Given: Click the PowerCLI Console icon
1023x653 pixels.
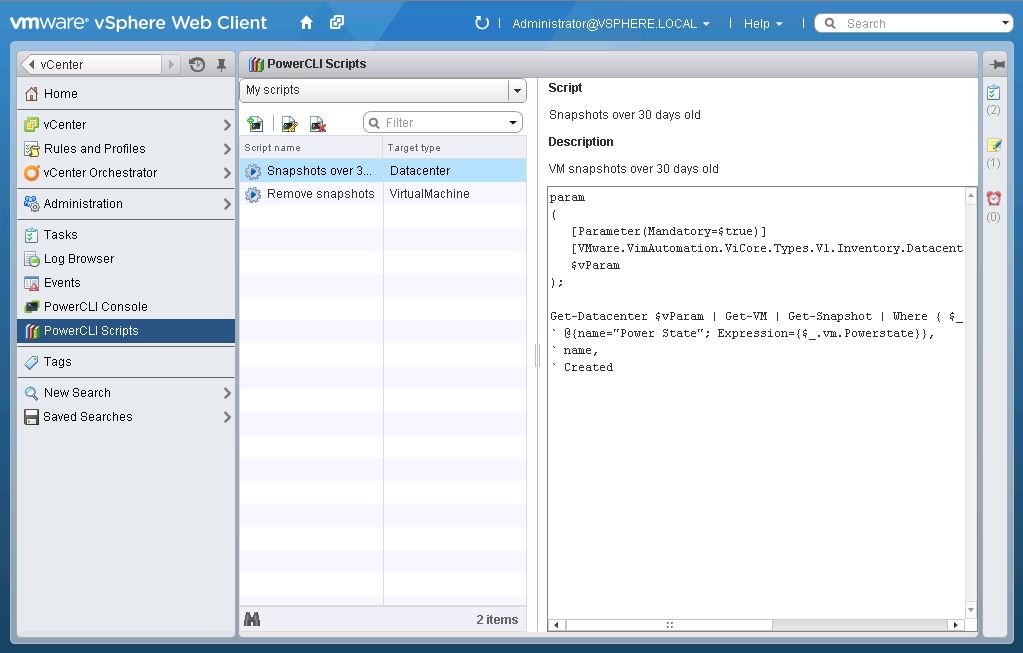Looking at the screenshot, I should 31,307.
